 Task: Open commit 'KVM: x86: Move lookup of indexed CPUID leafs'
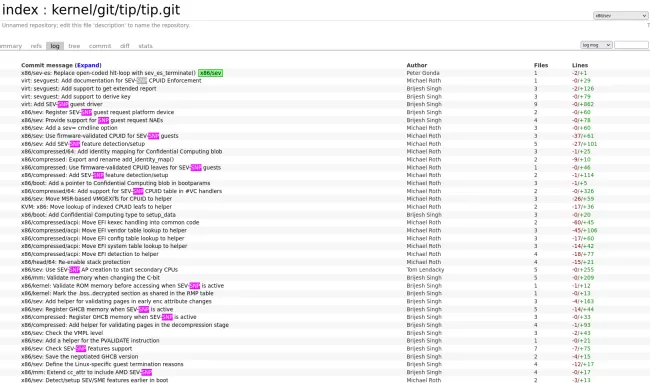tap(96, 207)
